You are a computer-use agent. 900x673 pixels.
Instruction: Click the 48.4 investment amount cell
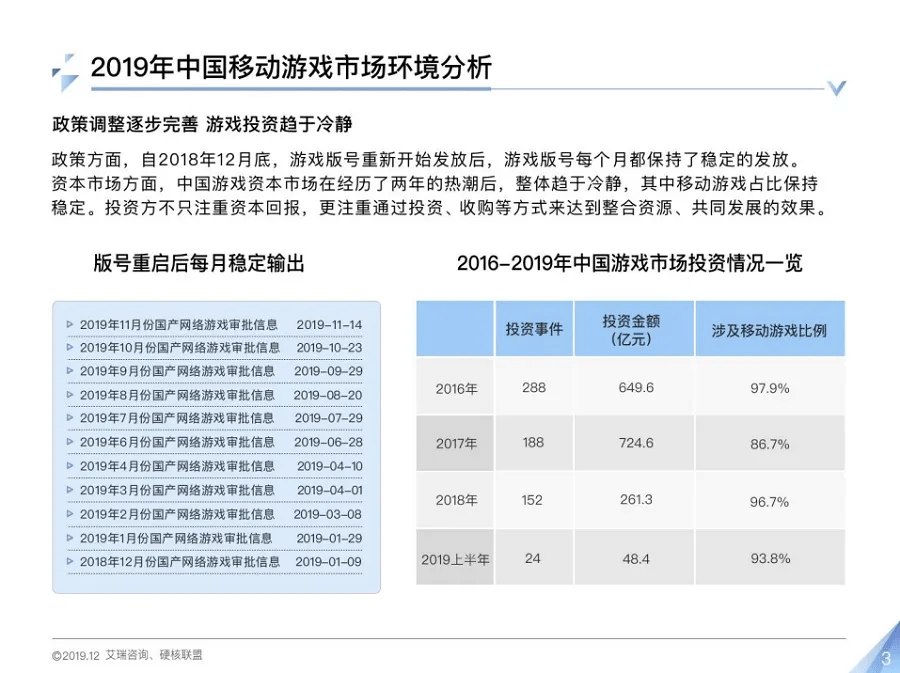click(x=636, y=558)
